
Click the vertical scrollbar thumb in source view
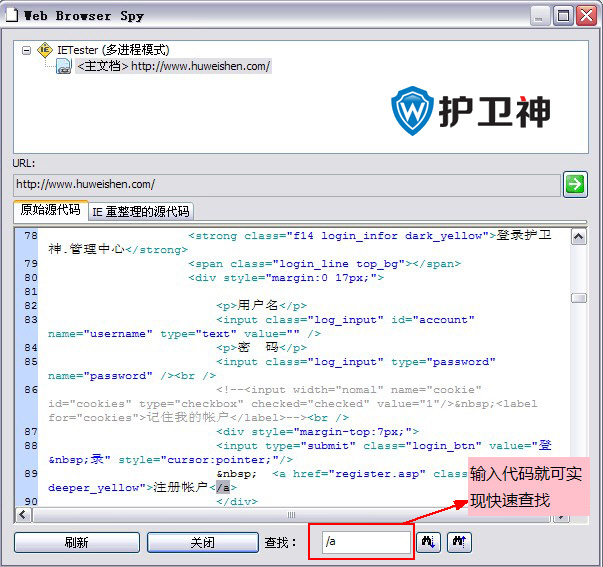(x=578, y=298)
